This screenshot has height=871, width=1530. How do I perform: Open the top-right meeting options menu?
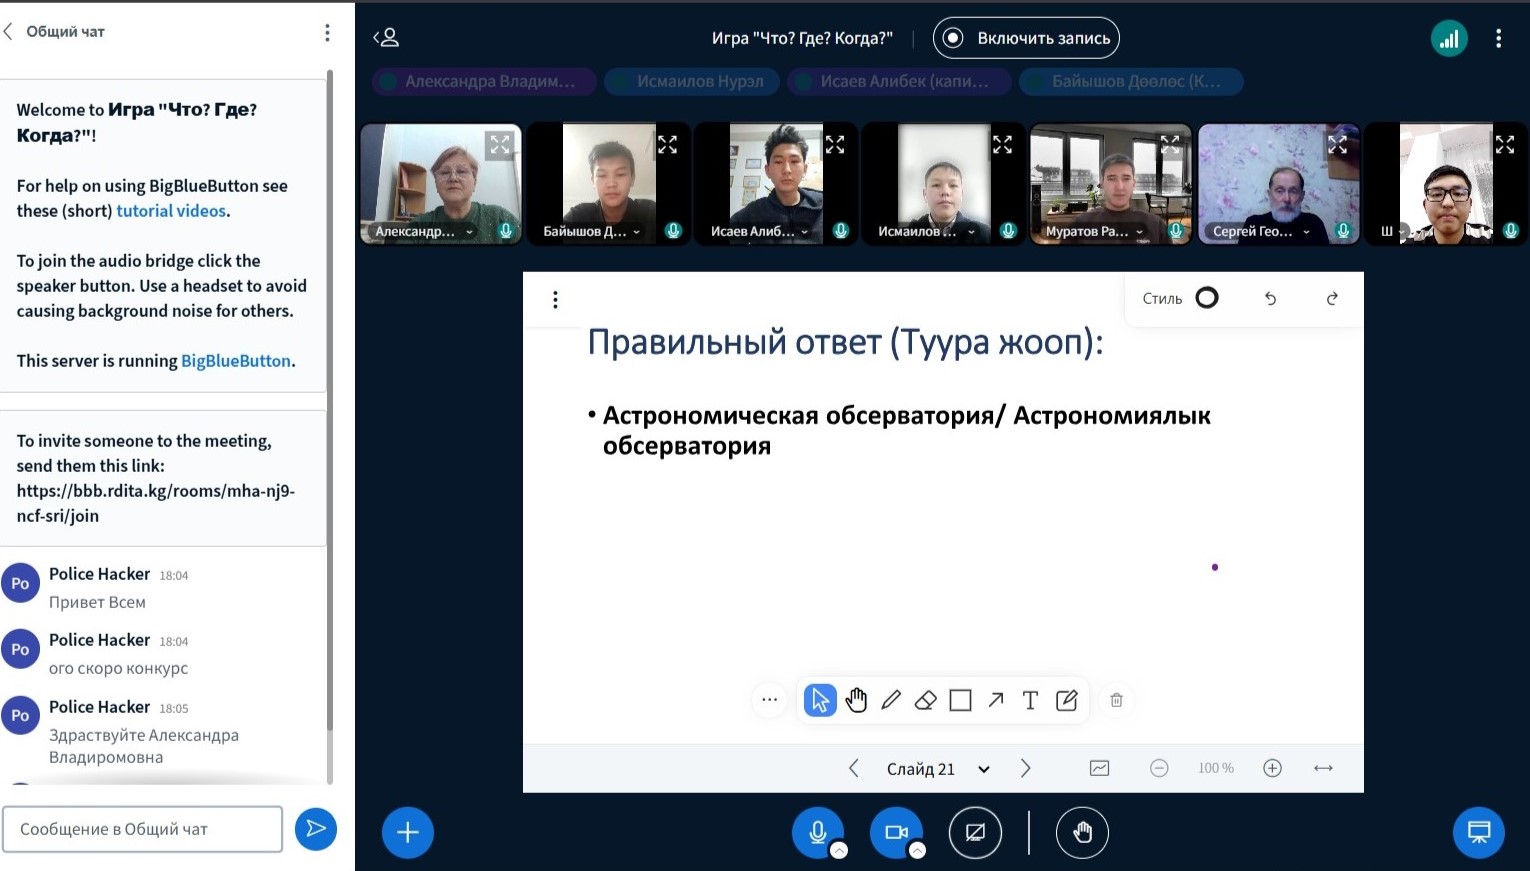[x=1497, y=39]
